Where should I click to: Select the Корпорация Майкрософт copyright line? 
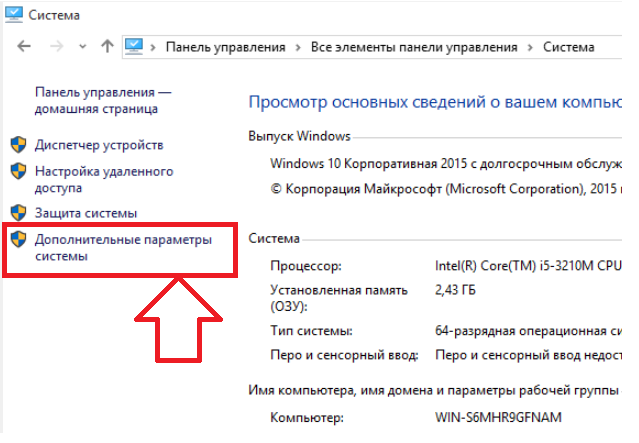pyautogui.click(x=446, y=189)
